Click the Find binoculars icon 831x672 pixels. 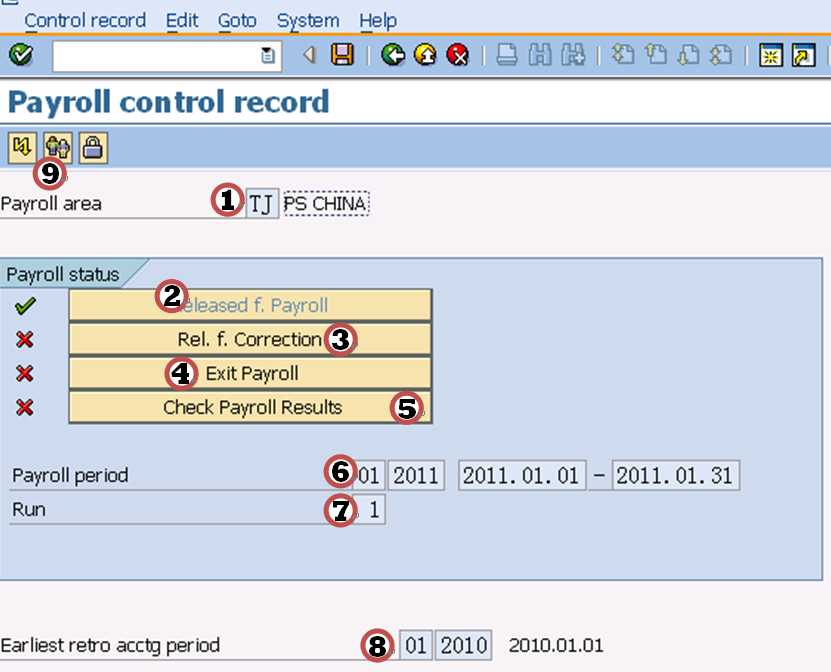540,55
